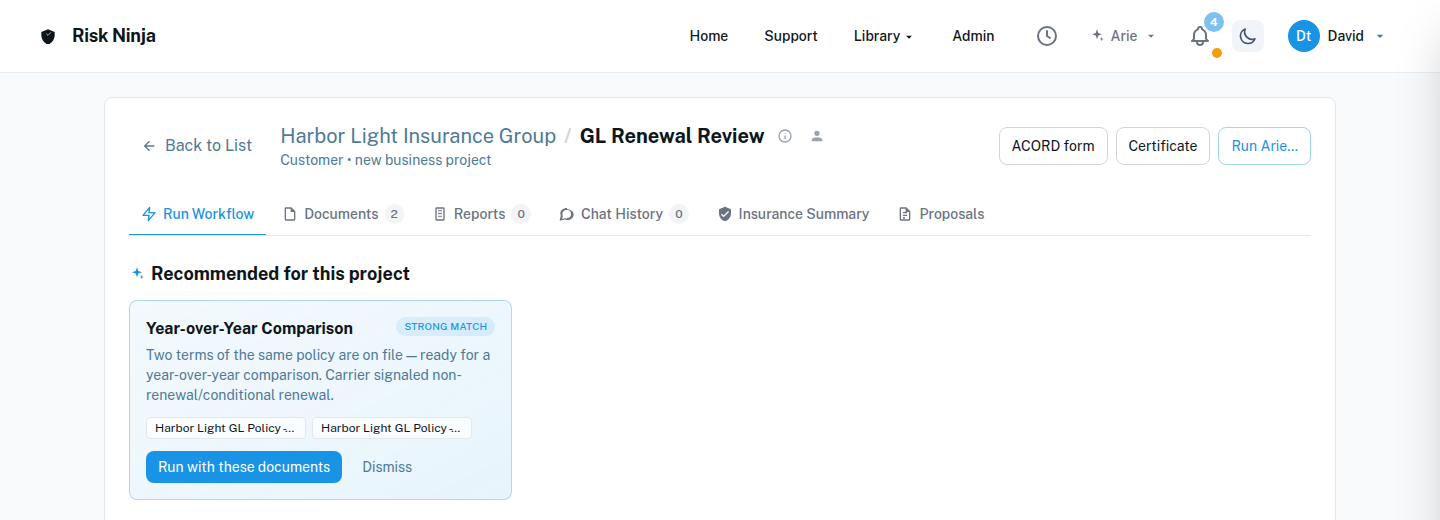Viewport: 1440px width, 520px height.
Task: Open the Arie assistant dropdown
Action: point(1123,36)
